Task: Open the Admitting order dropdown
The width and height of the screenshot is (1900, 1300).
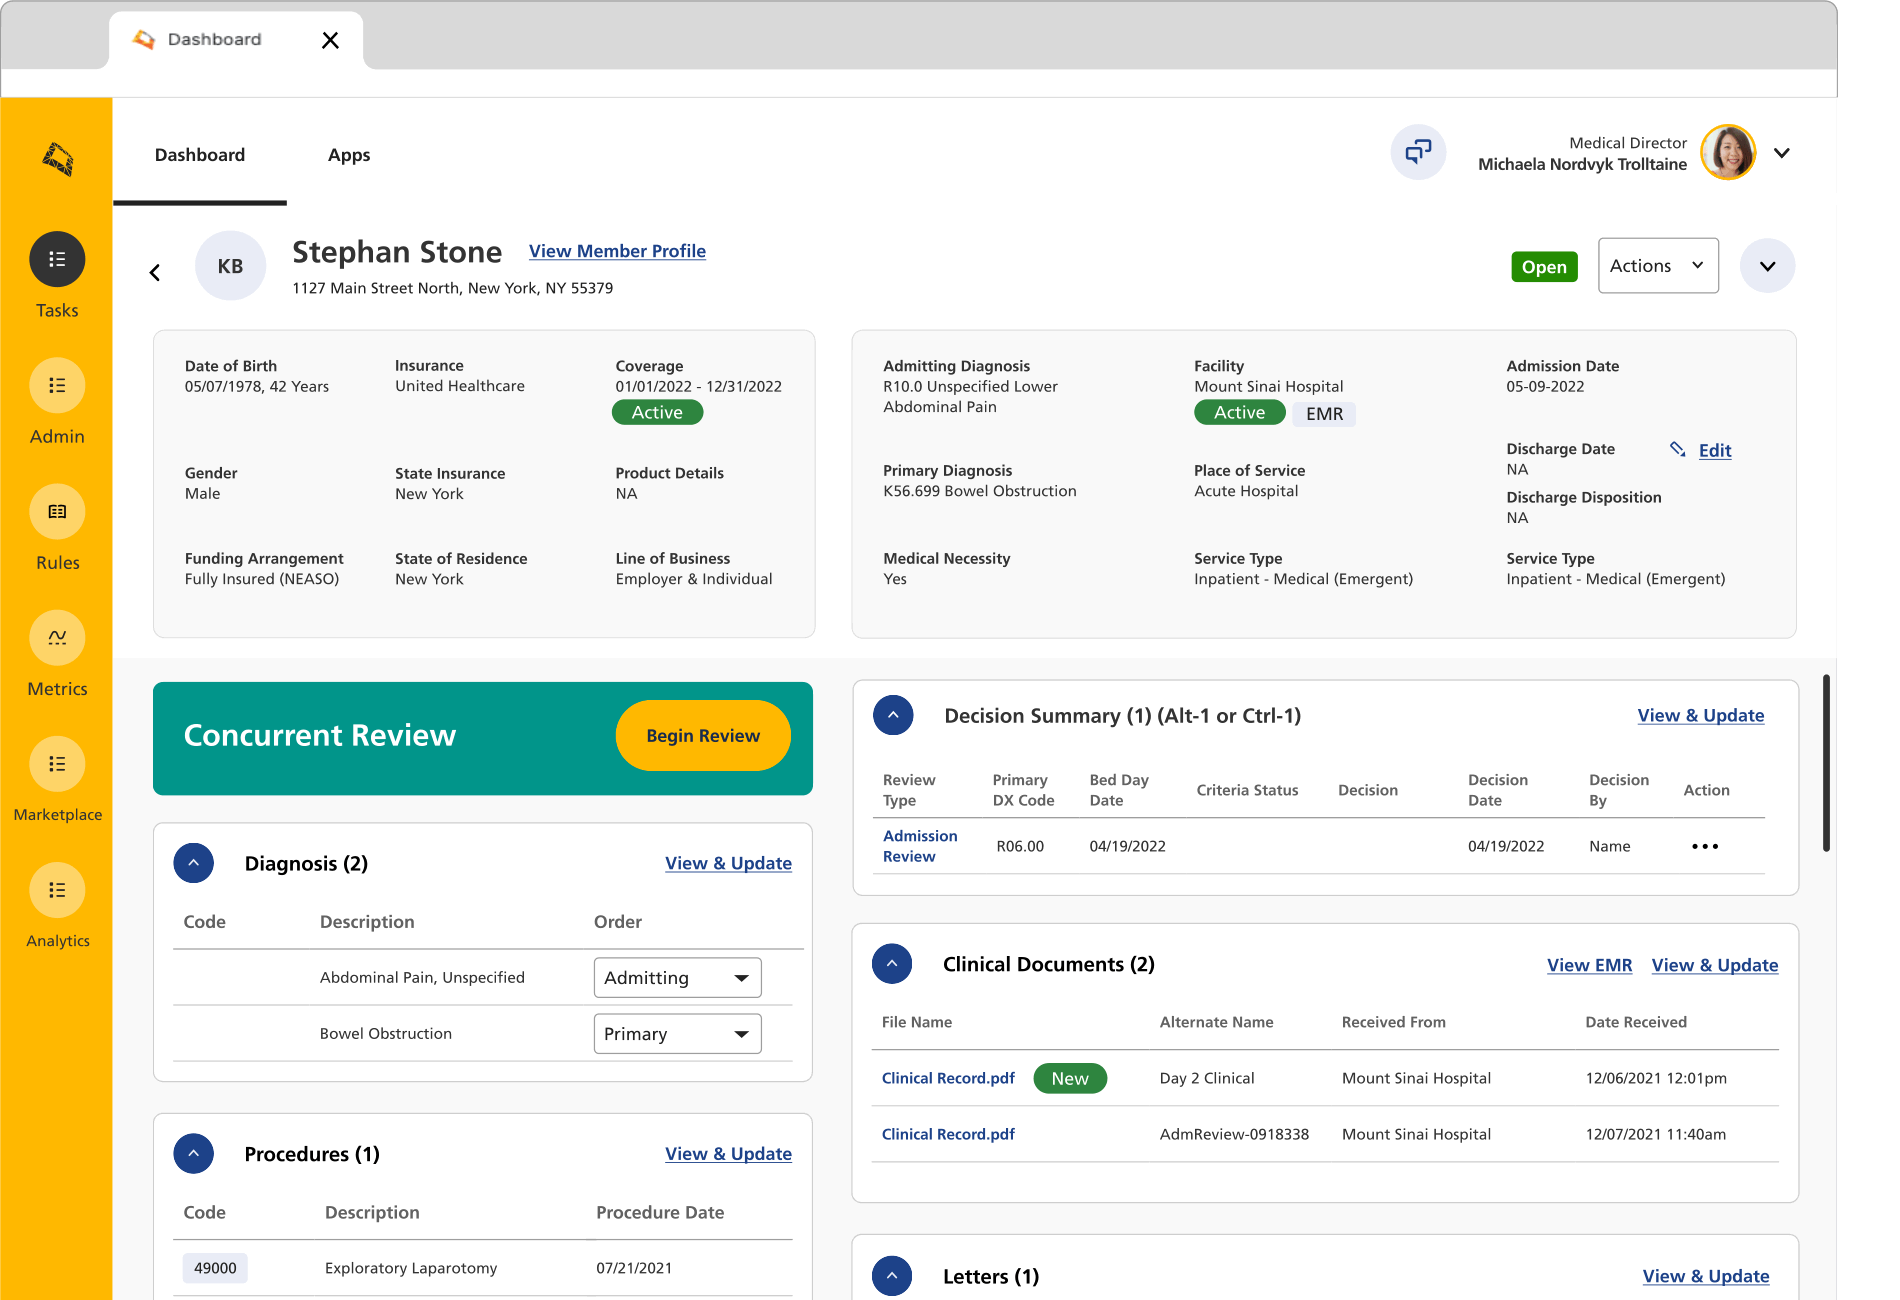Action: tap(677, 978)
